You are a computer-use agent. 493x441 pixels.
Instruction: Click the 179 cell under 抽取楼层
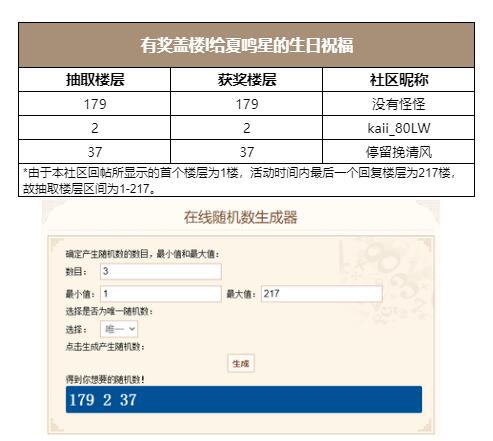point(95,104)
